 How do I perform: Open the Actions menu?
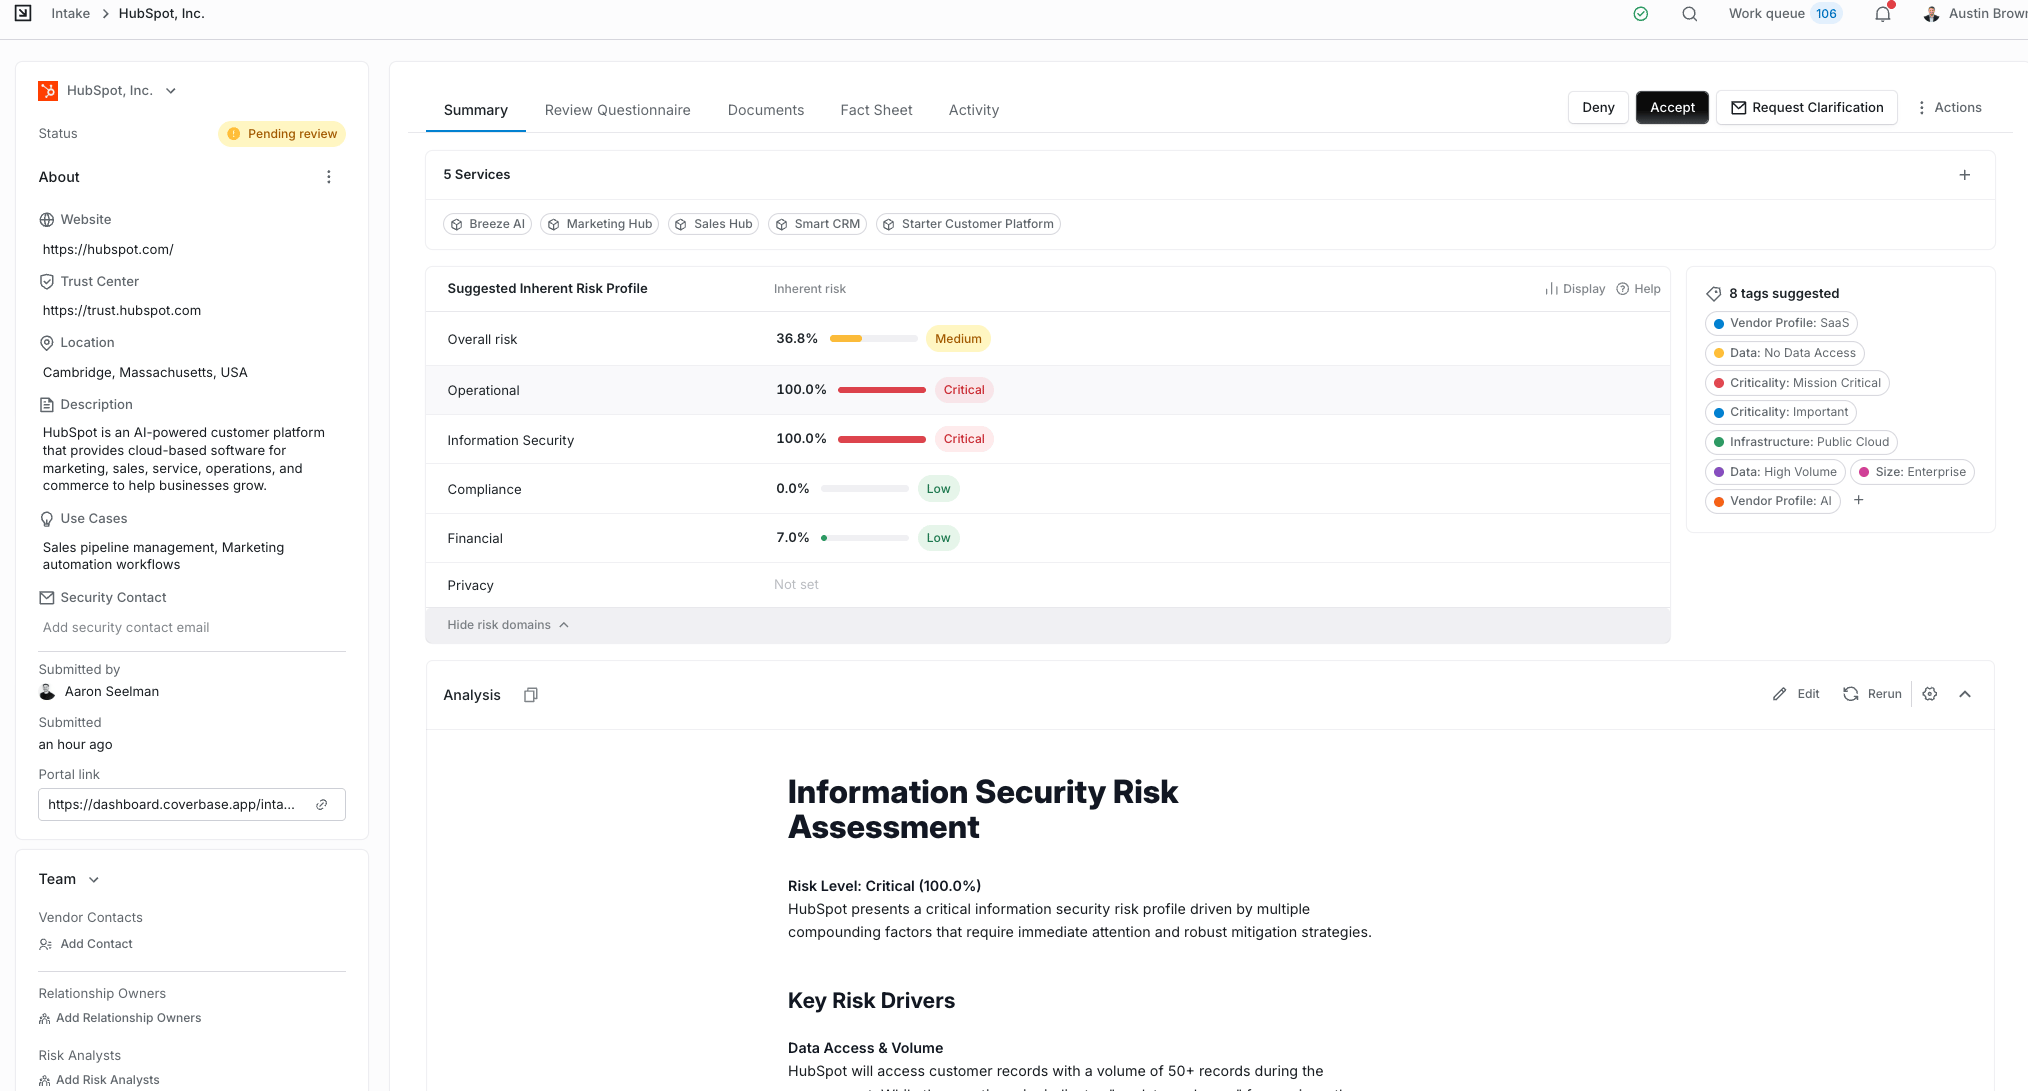coord(1949,108)
